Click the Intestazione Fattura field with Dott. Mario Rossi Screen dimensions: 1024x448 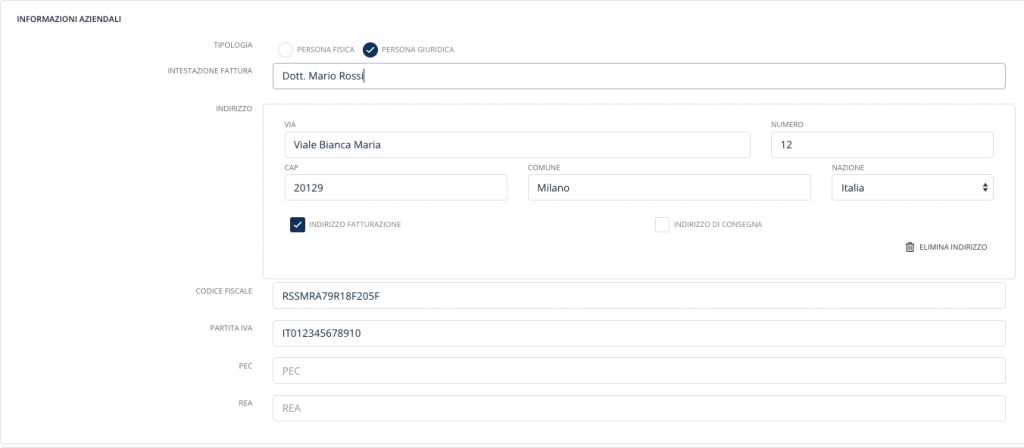tap(639, 76)
